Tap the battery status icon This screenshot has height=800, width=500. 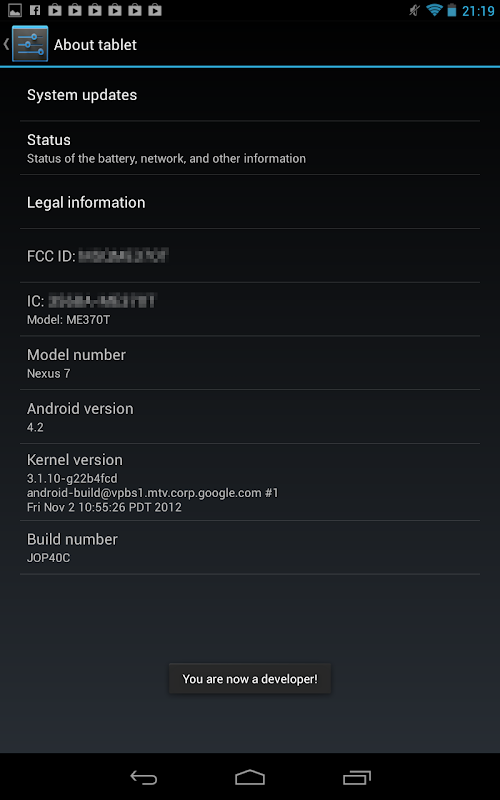click(452, 10)
